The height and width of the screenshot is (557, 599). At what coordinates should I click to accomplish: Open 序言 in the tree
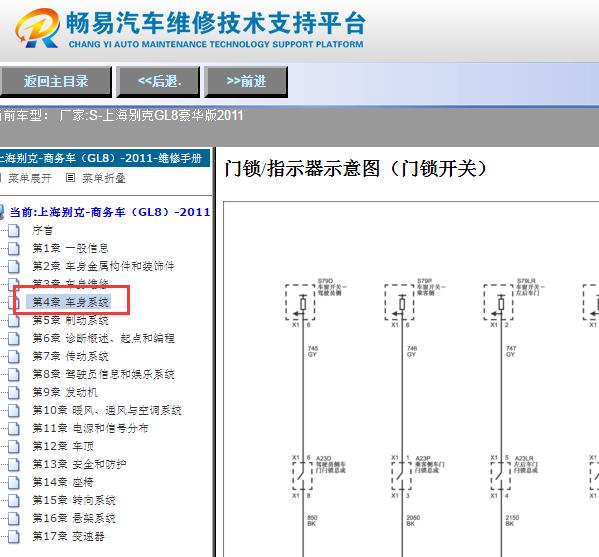(x=42, y=230)
